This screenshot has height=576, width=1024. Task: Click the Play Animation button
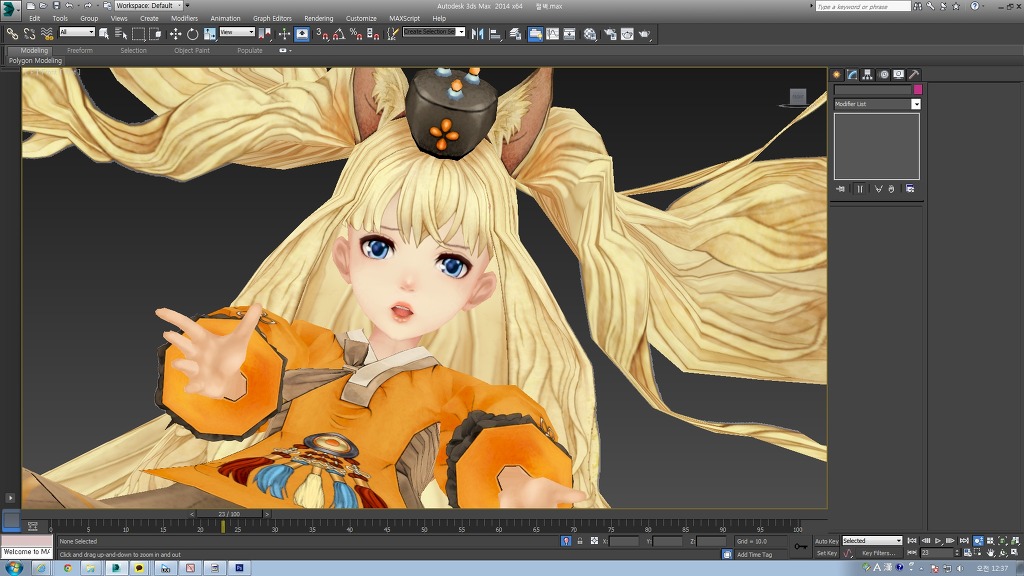[938, 541]
